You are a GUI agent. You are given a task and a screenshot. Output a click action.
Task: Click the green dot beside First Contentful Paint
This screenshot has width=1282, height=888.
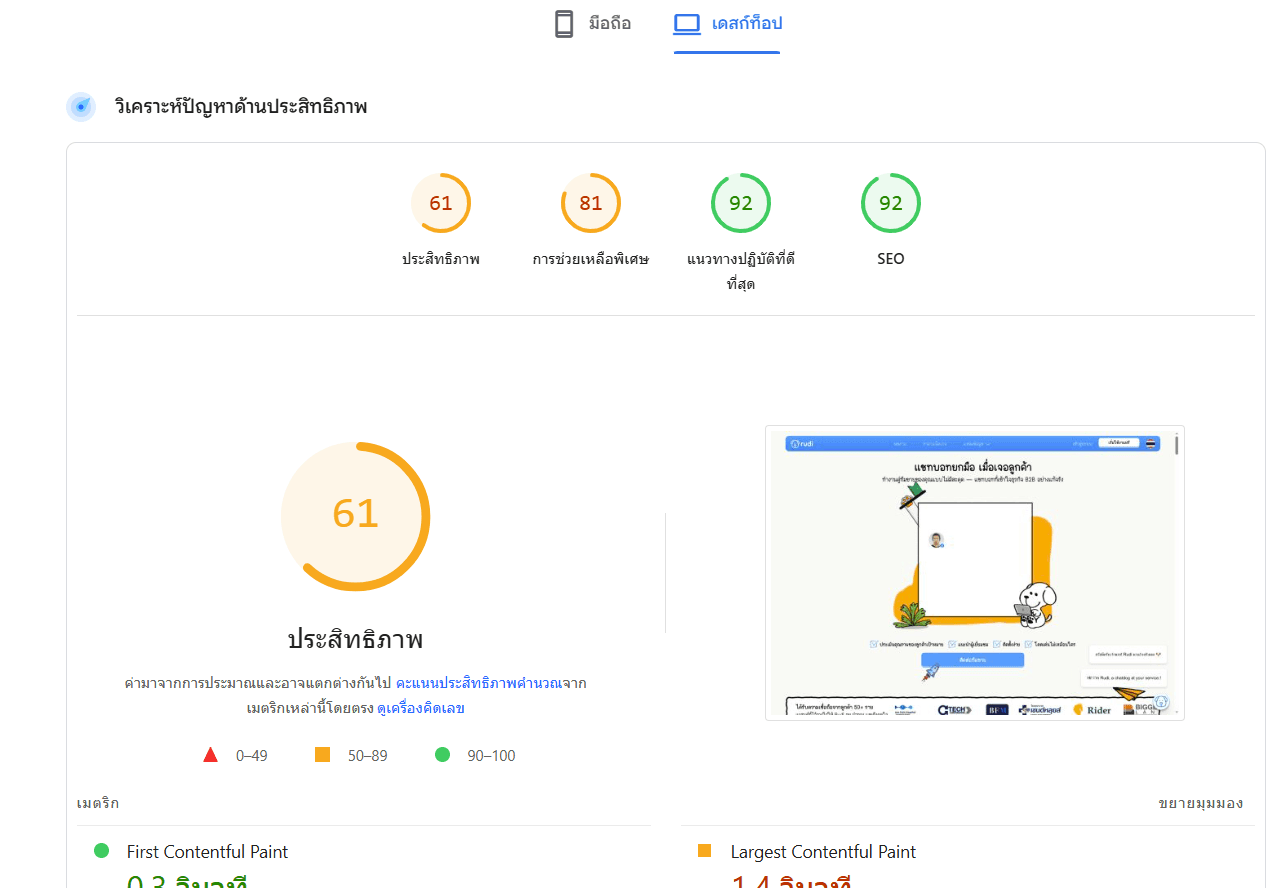tap(101, 851)
